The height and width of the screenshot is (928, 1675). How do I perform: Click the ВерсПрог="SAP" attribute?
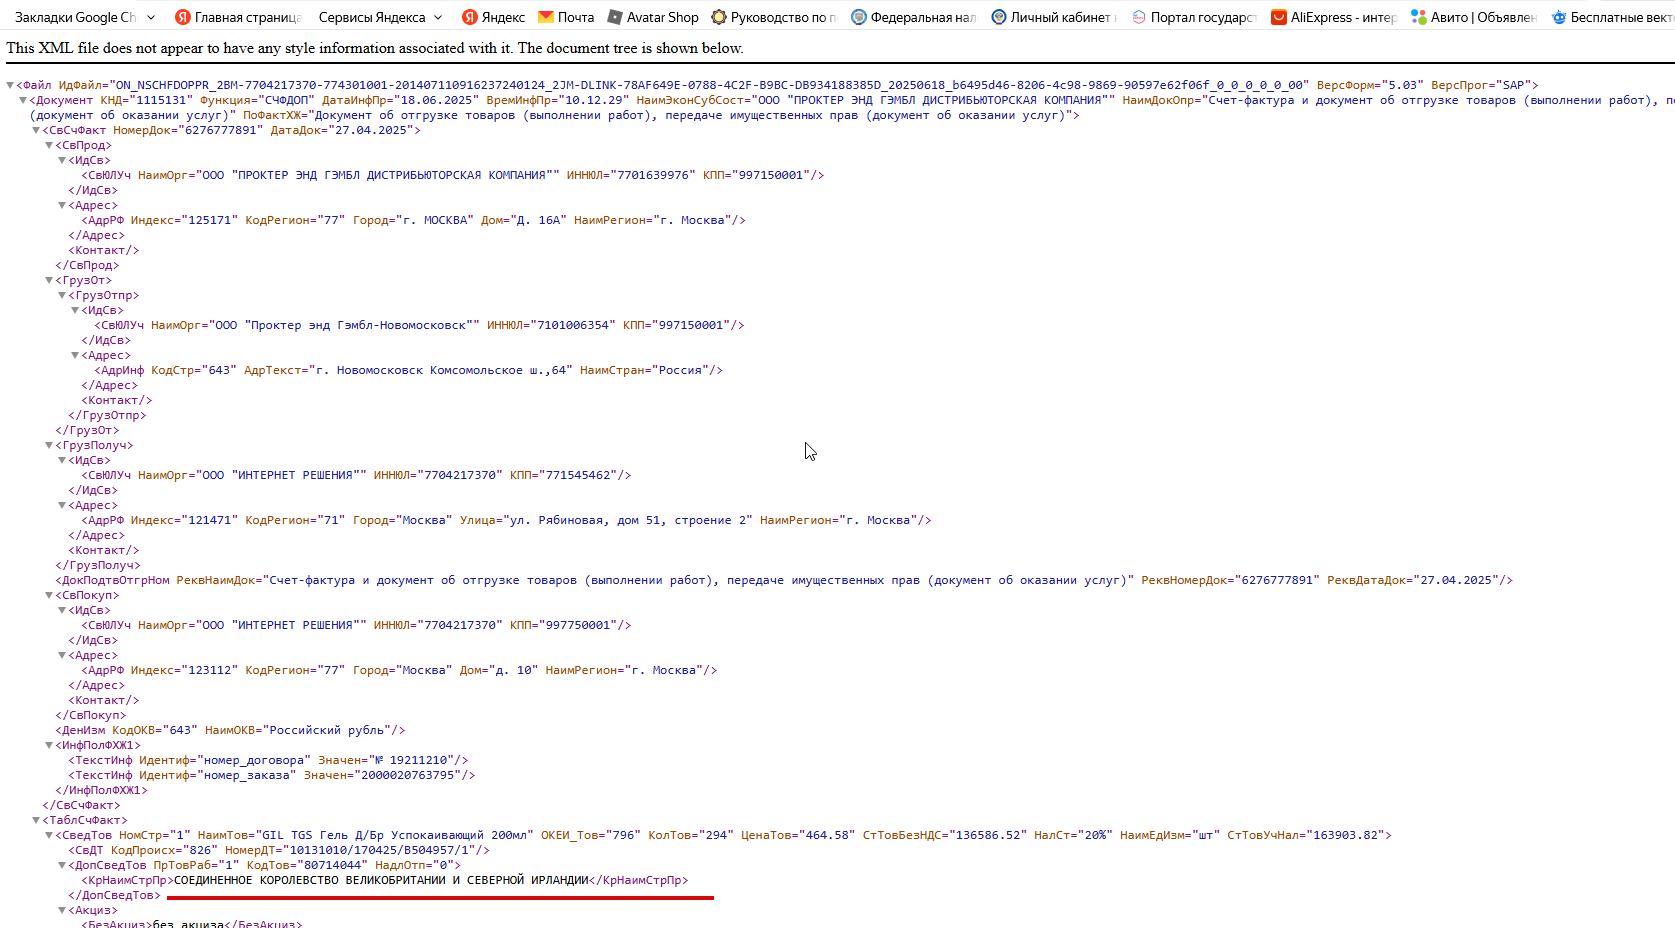(1481, 86)
